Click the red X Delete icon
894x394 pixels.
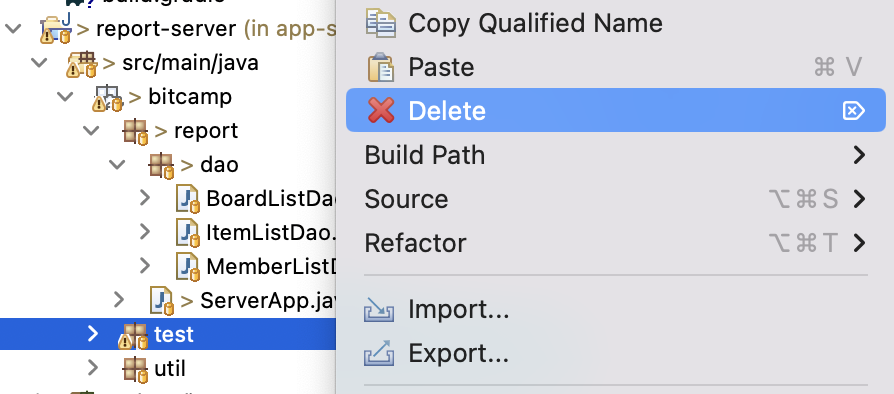click(x=381, y=110)
